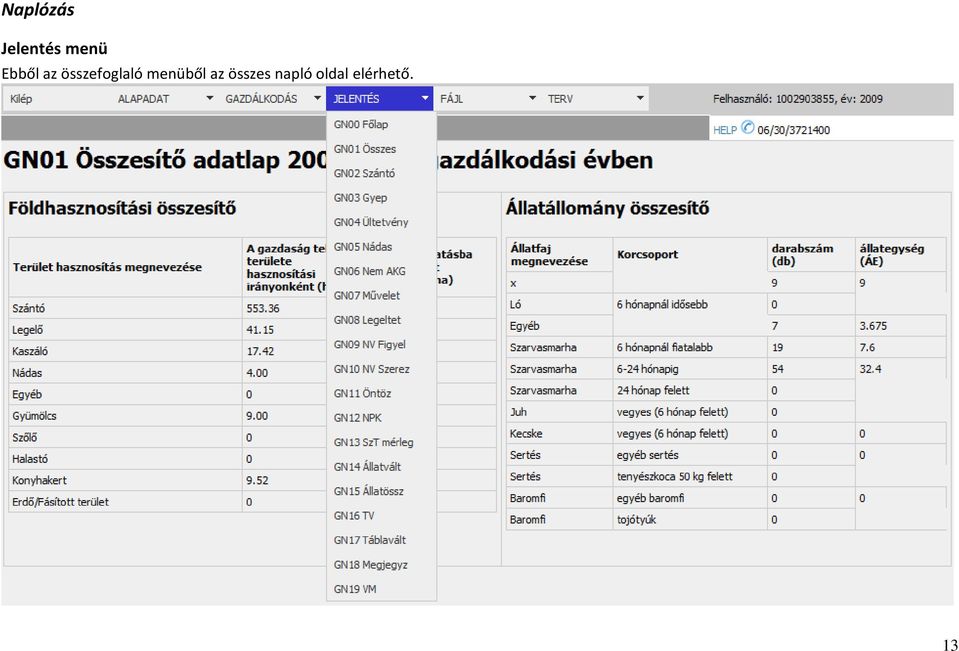Open GN08 Legeltet report
Image resolution: width=959 pixels, height=651 pixels.
click(368, 320)
